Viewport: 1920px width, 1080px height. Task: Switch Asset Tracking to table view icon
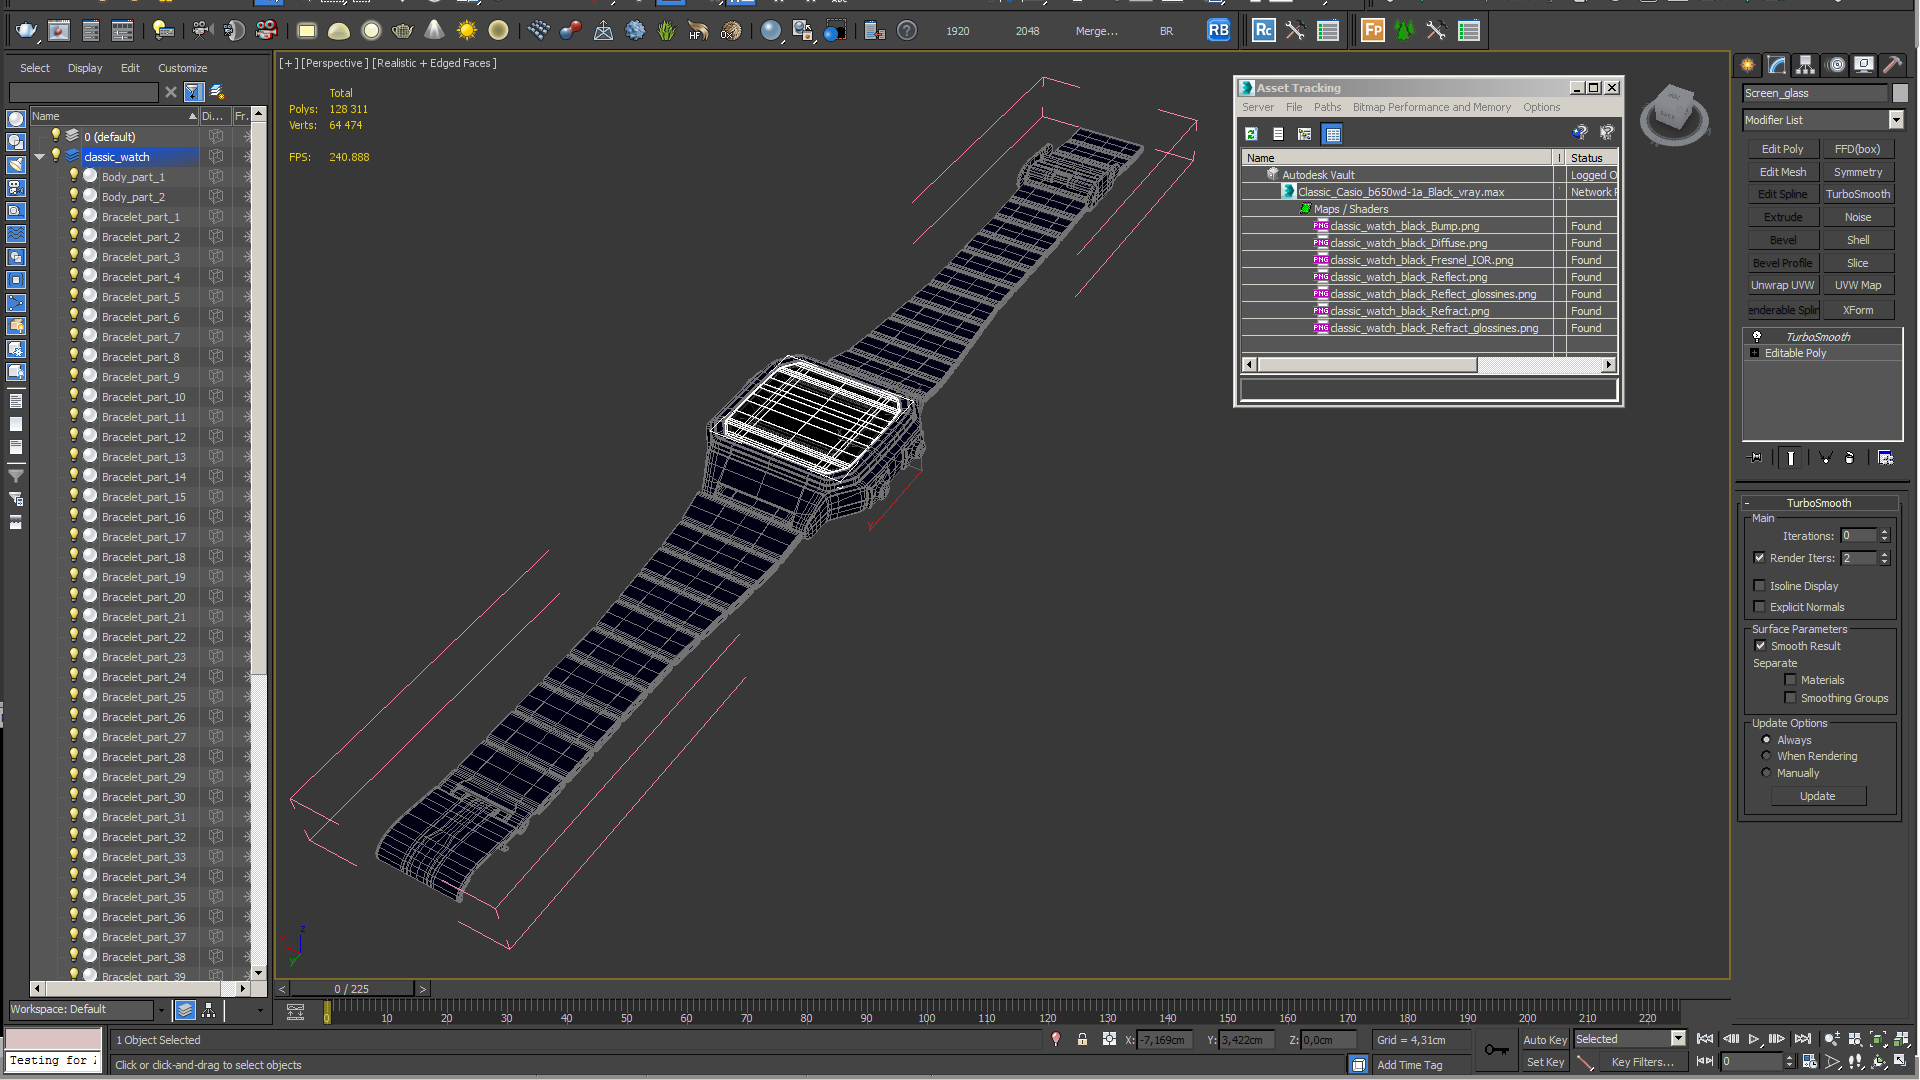[1332, 134]
